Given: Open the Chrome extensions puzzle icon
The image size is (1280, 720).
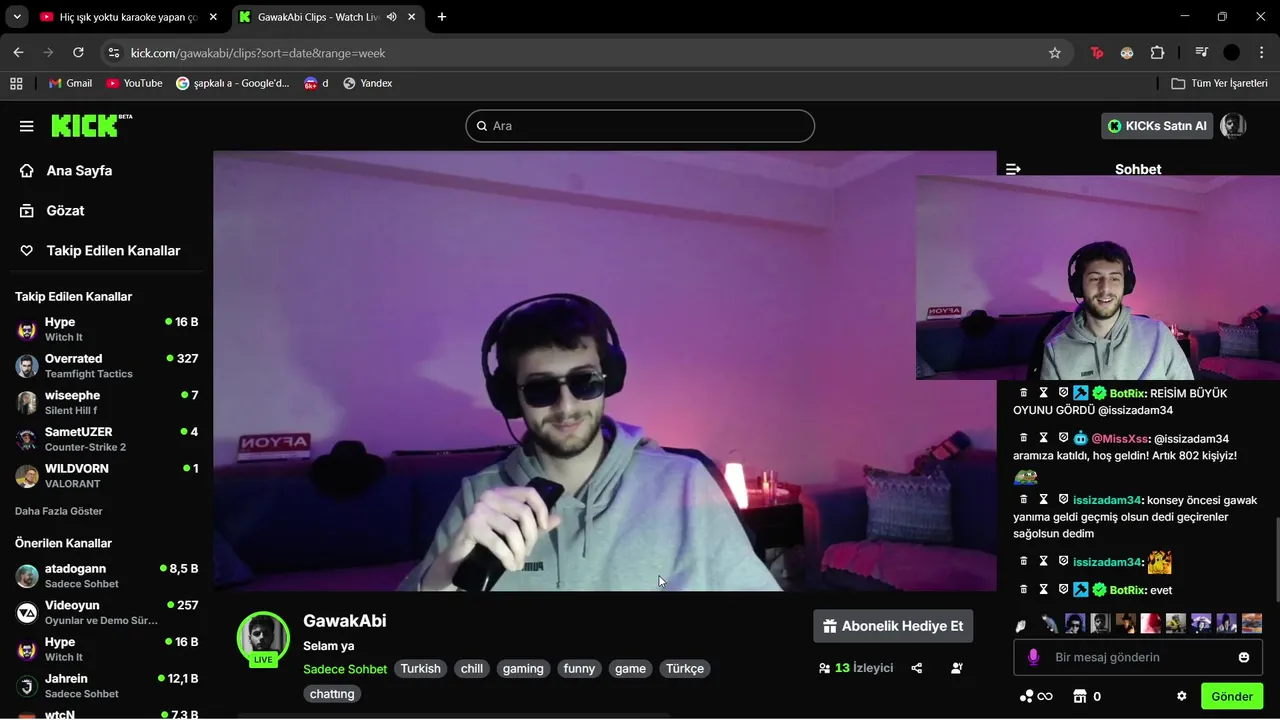Looking at the screenshot, I should [1157, 53].
